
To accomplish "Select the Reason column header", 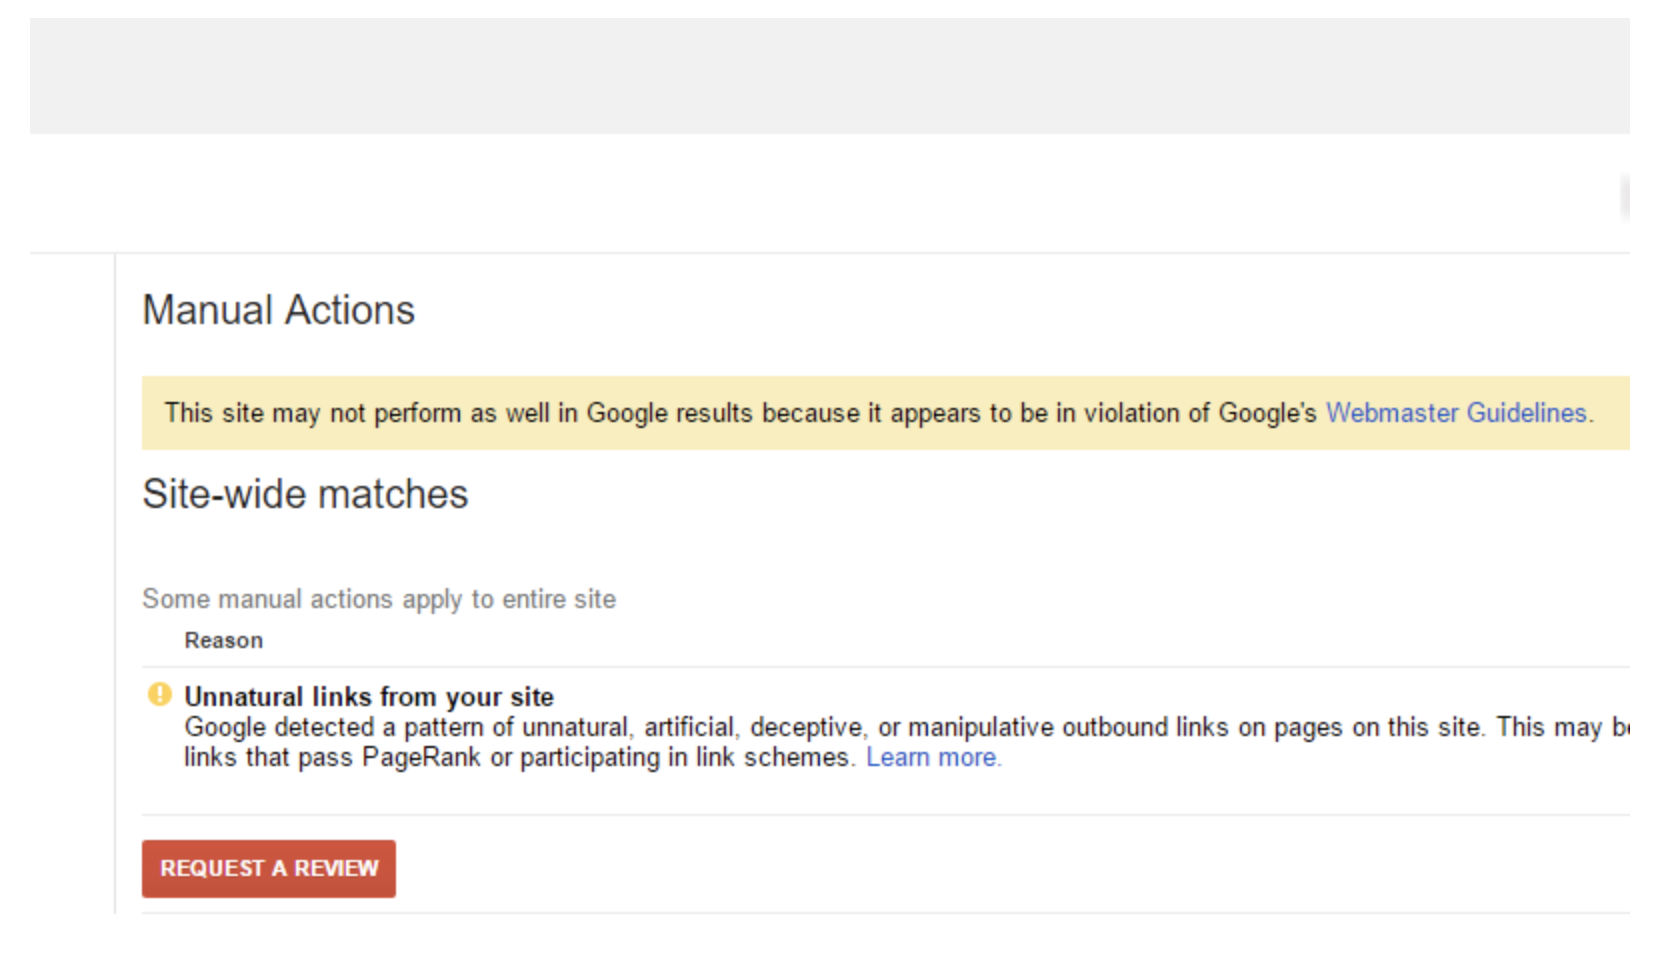I will [x=223, y=641].
